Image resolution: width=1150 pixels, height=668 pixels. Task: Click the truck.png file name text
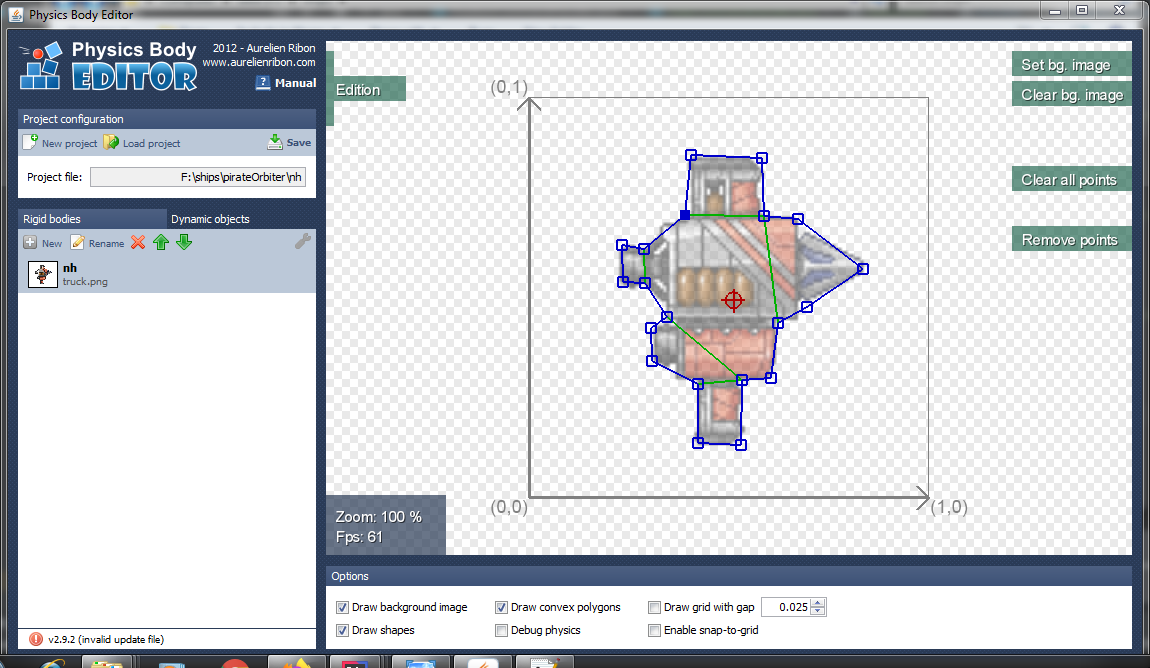[85, 282]
